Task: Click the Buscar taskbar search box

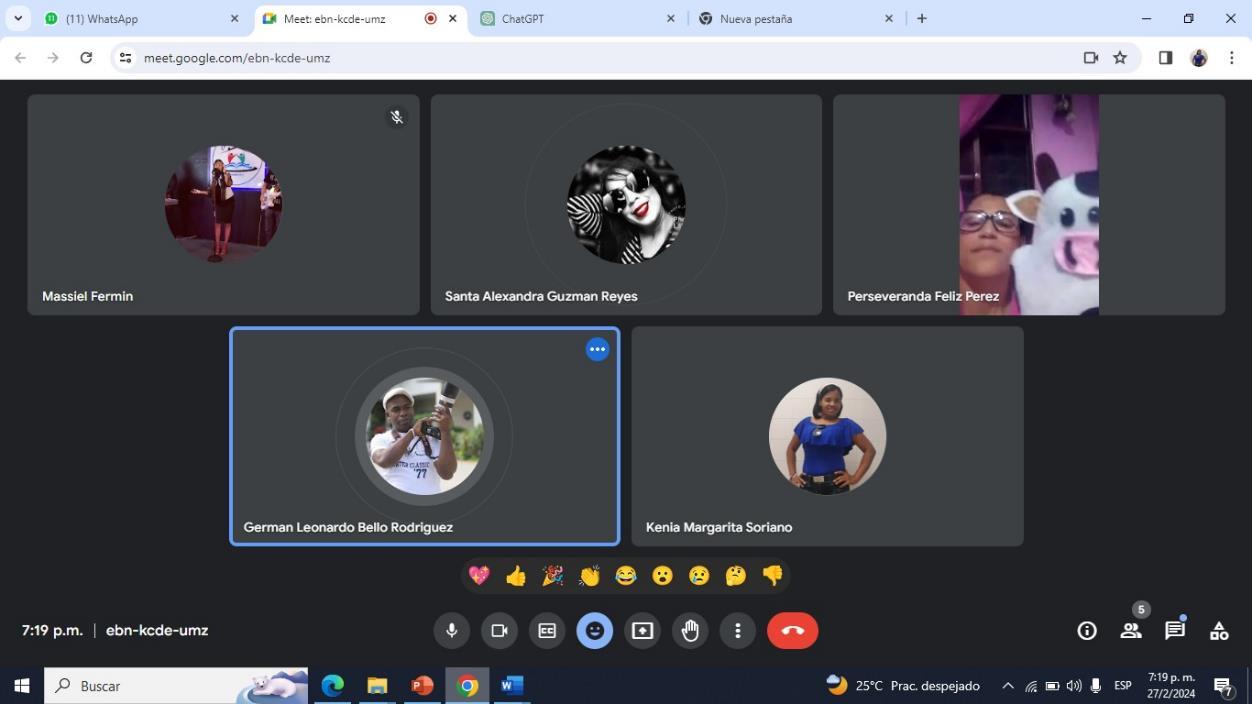Action: pyautogui.click(x=176, y=686)
